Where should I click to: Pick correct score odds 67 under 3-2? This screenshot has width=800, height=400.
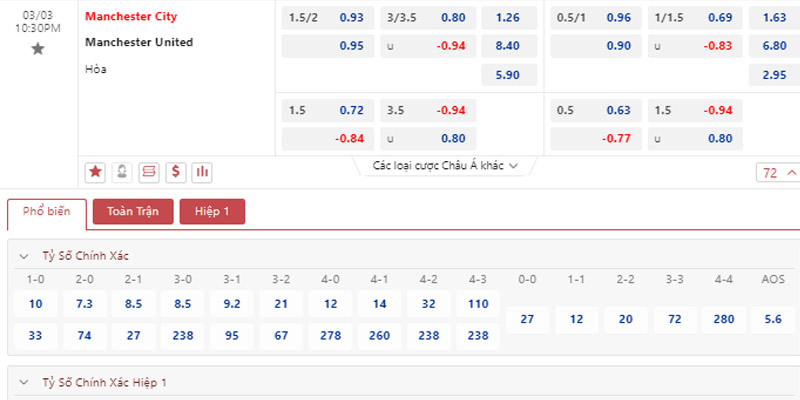click(x=281, y=336)
